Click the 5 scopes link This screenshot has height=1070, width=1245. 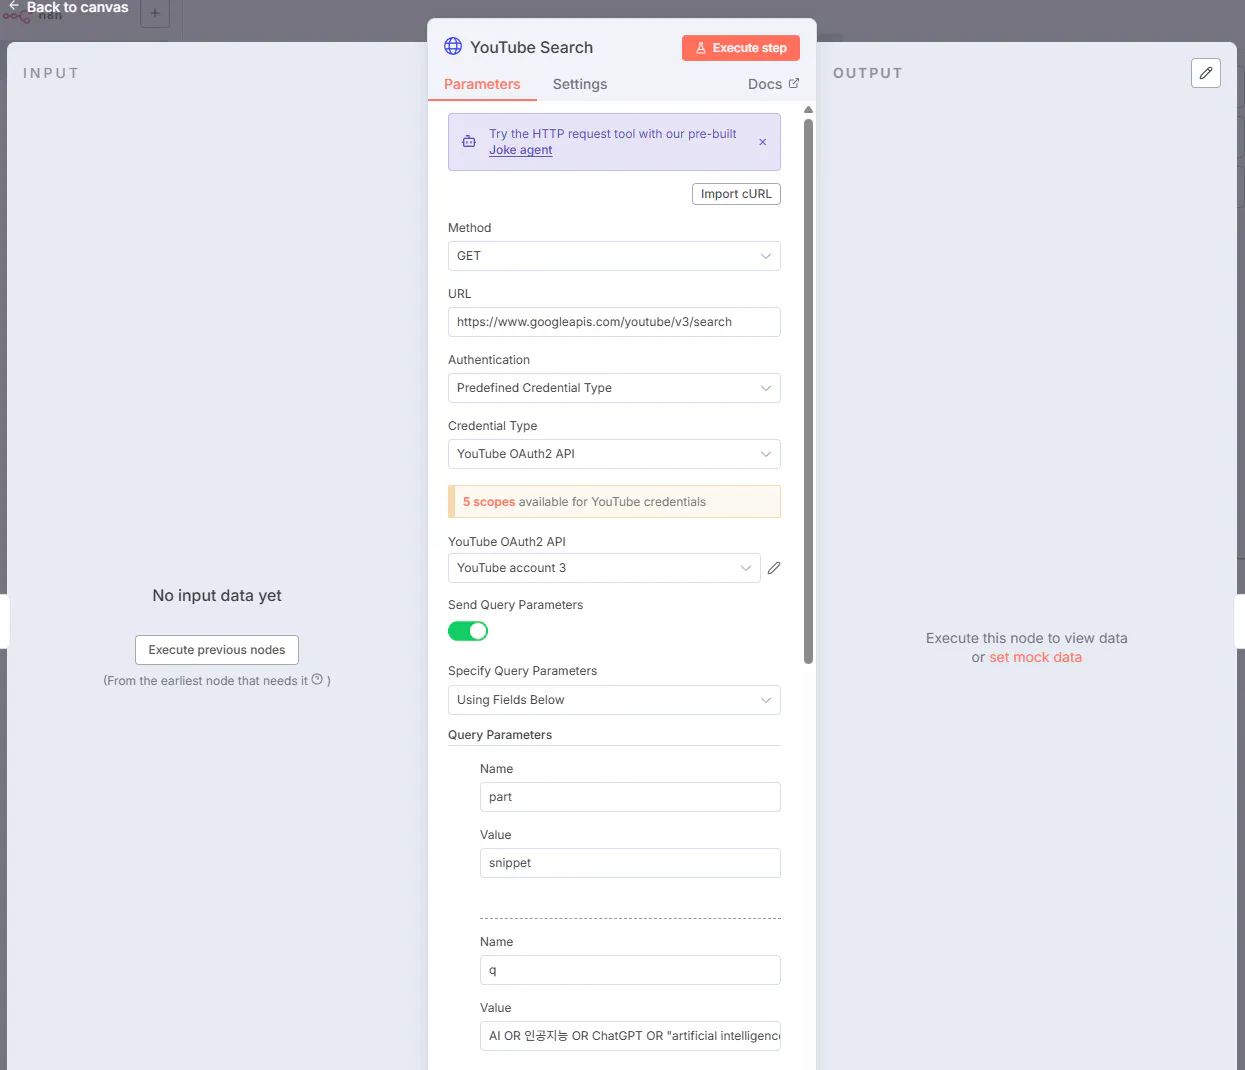(489, 502)
